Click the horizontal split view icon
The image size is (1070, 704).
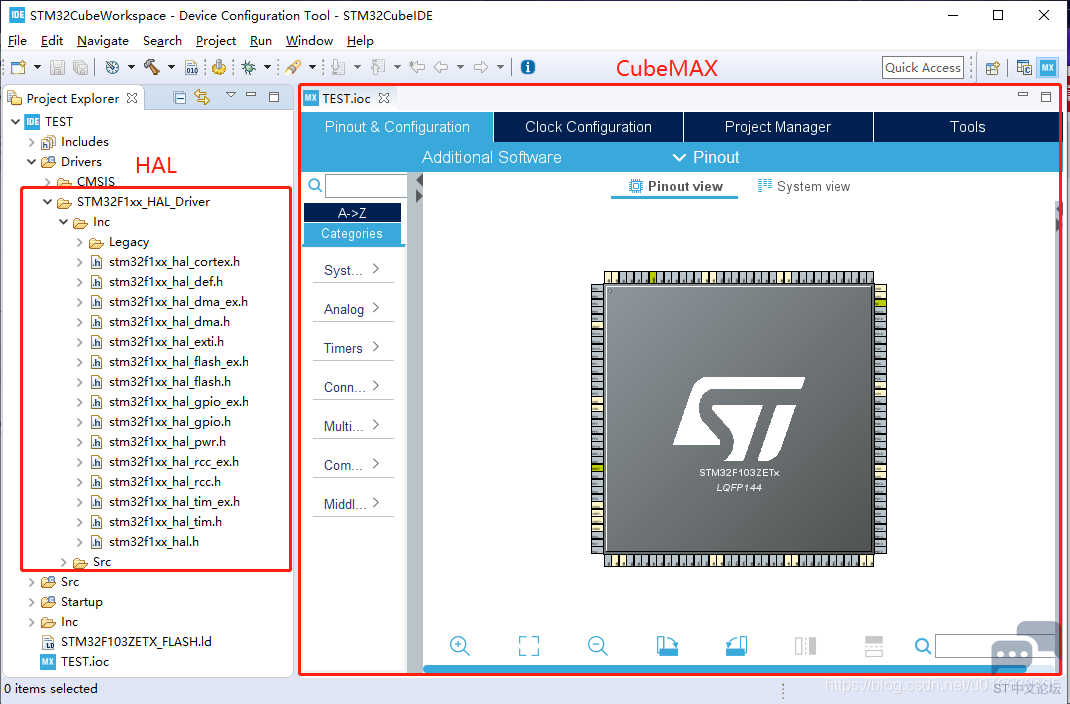click(874, 645)
